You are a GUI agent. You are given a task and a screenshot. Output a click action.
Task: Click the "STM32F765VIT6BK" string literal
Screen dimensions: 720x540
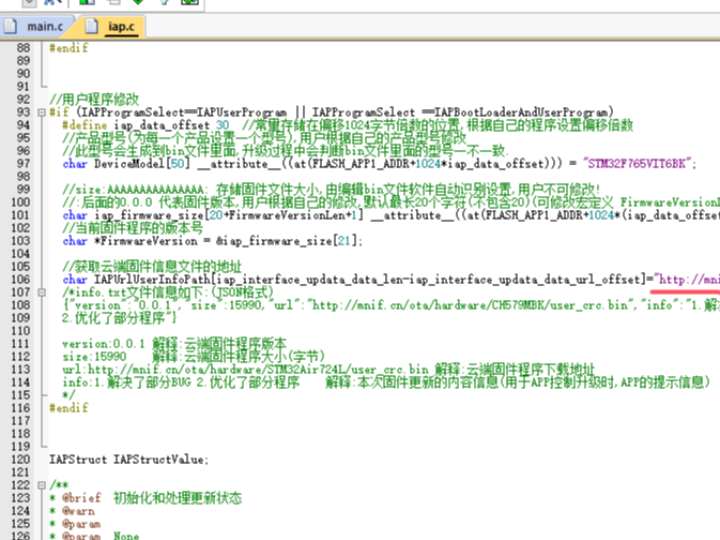(639, 164)
